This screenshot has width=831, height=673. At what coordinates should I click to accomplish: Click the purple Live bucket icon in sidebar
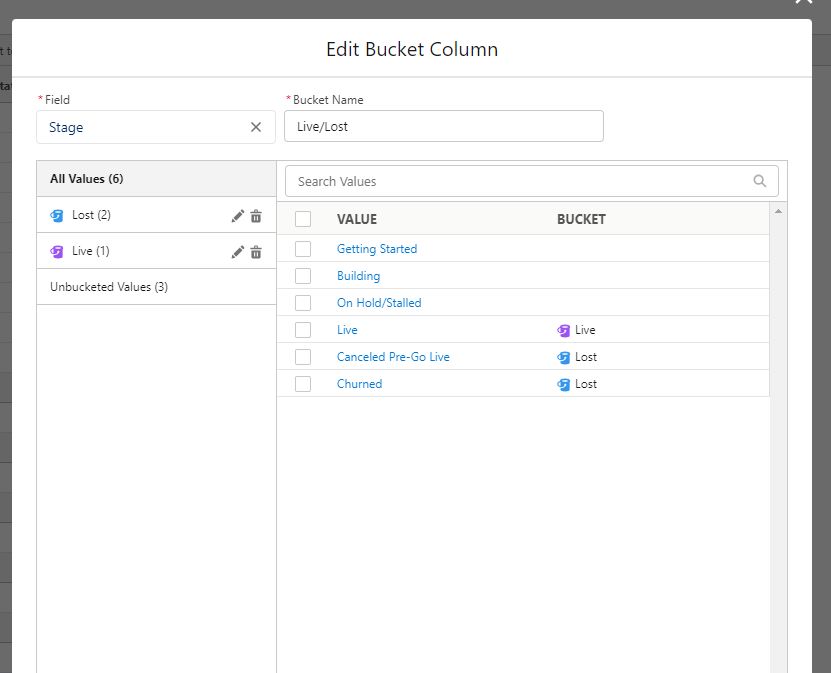click(x=57, y=251)
